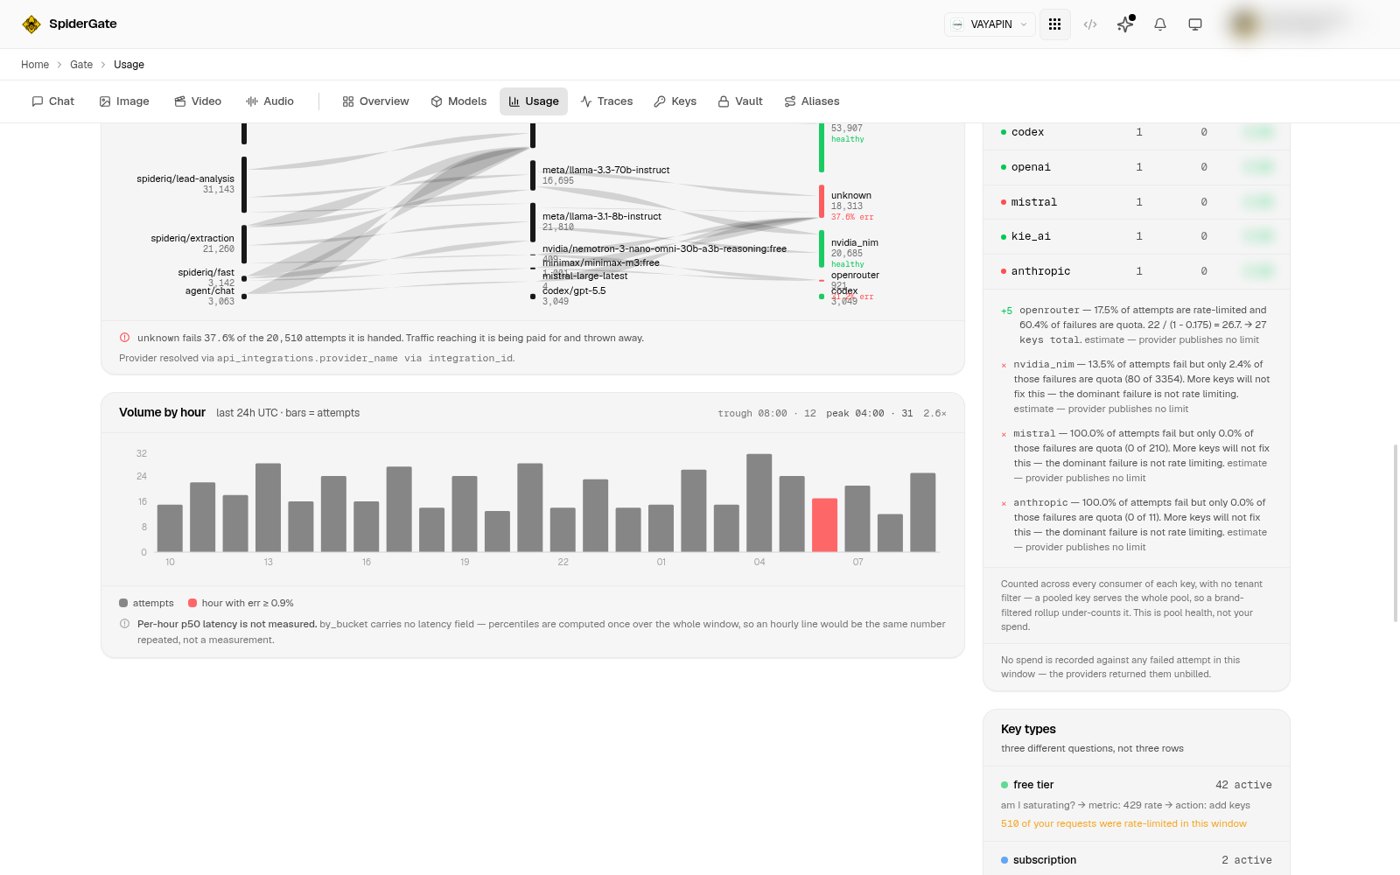The image size is (1400, 875).
Task: Open the VAYAPIN workspace dropdown
Action: [988, 24]
